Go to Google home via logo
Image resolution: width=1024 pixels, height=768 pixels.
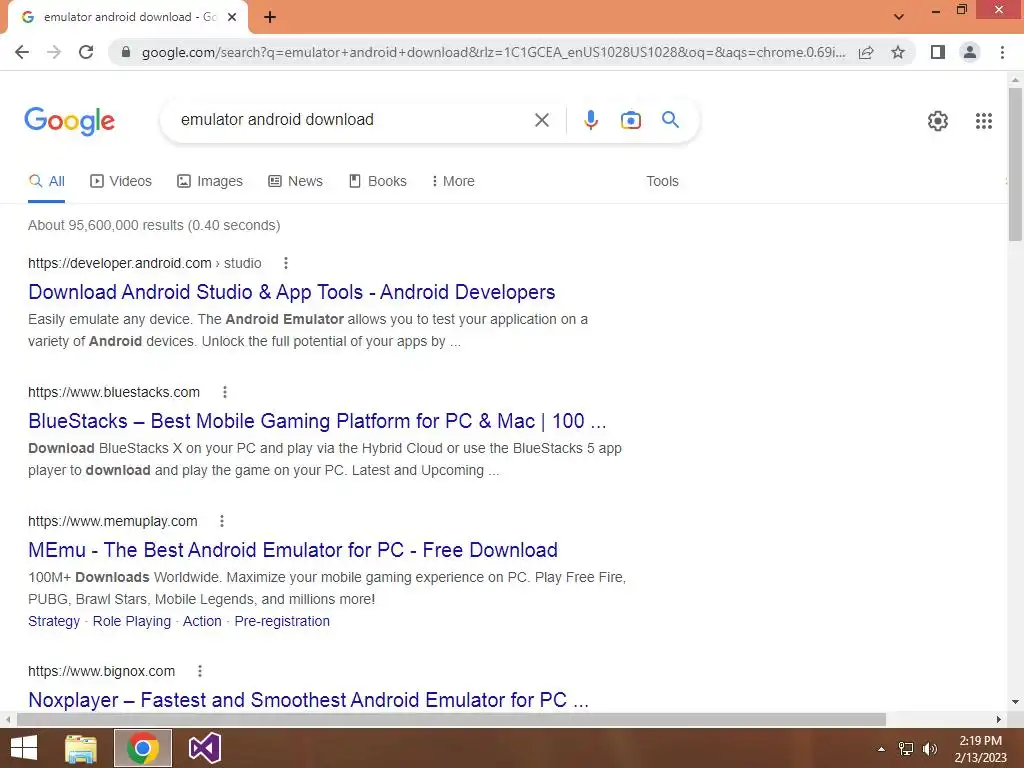[69, 121]
